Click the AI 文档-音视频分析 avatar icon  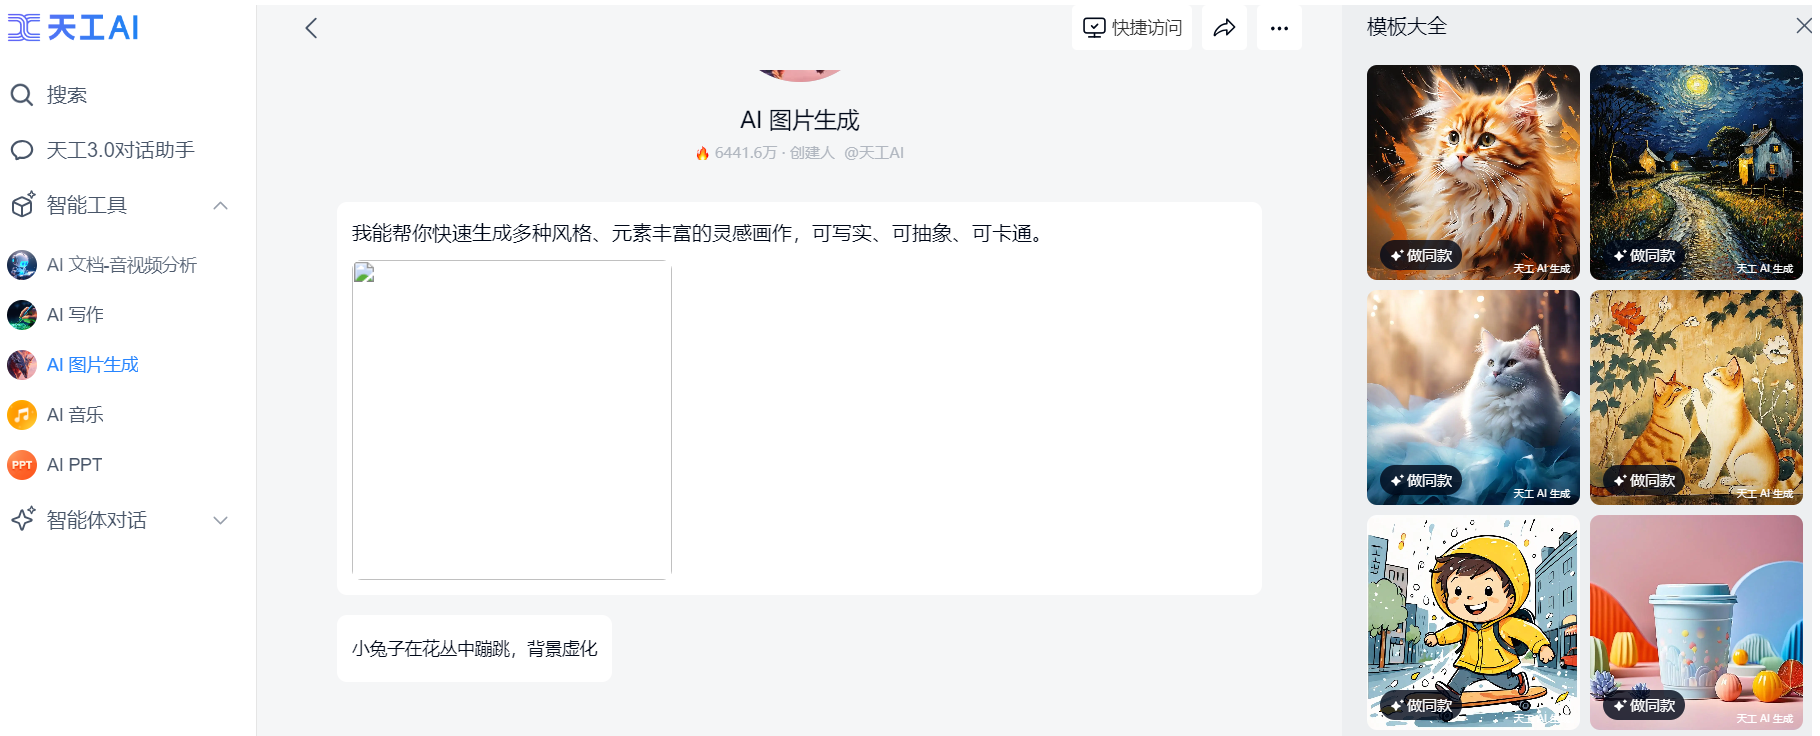(22, 265)
